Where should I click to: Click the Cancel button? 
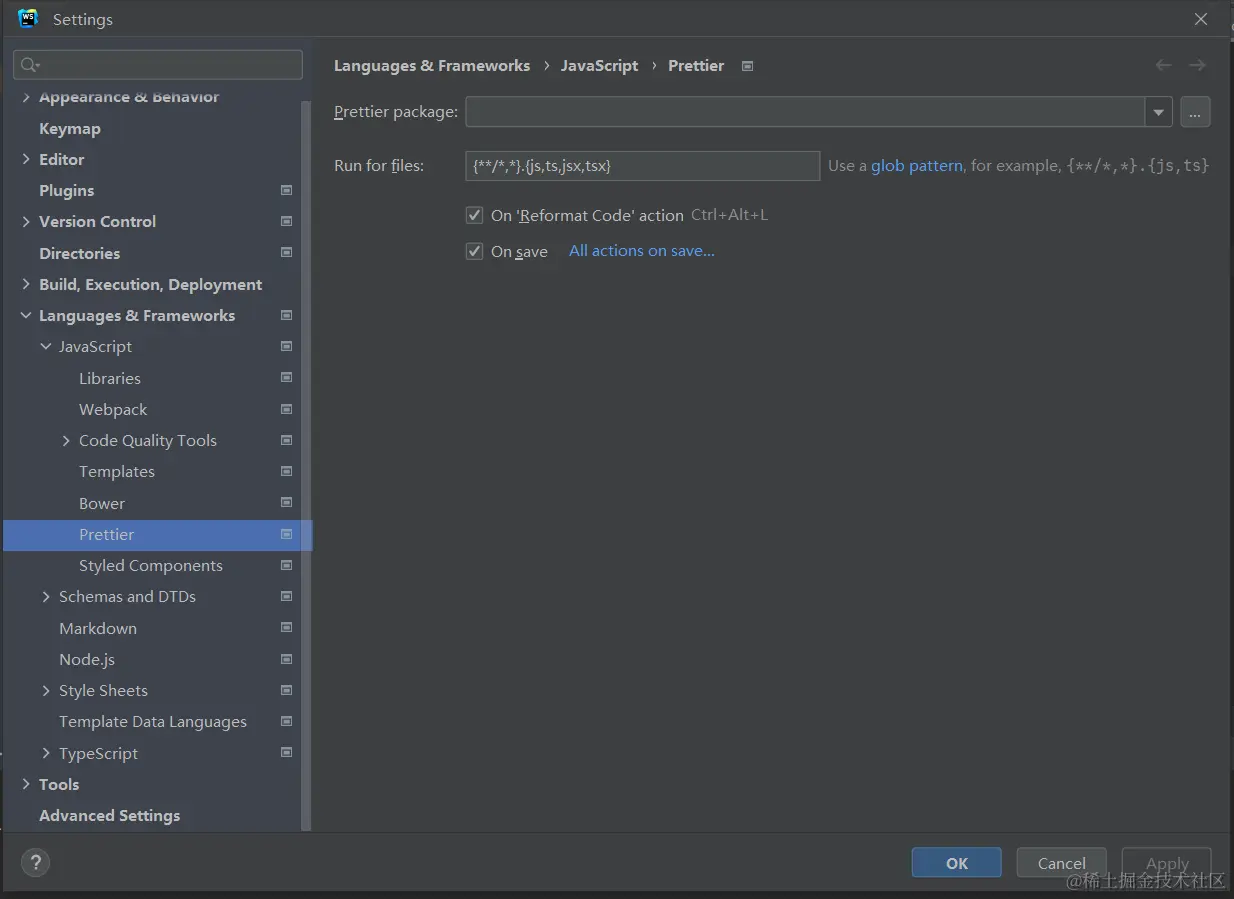click(1061, 863)
